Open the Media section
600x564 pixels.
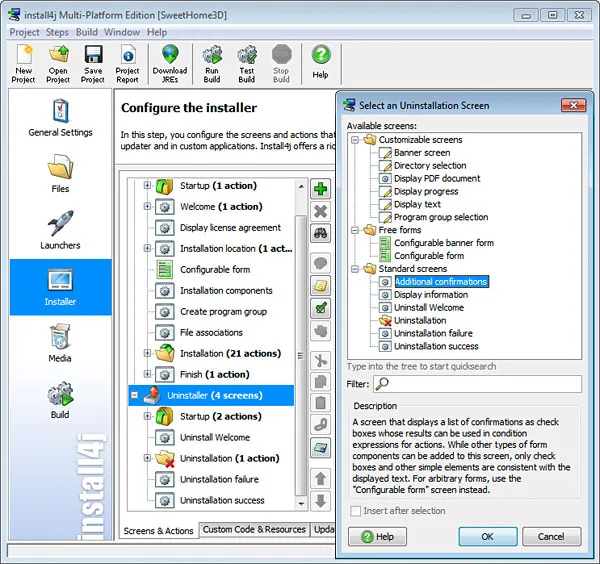(60, 343)
